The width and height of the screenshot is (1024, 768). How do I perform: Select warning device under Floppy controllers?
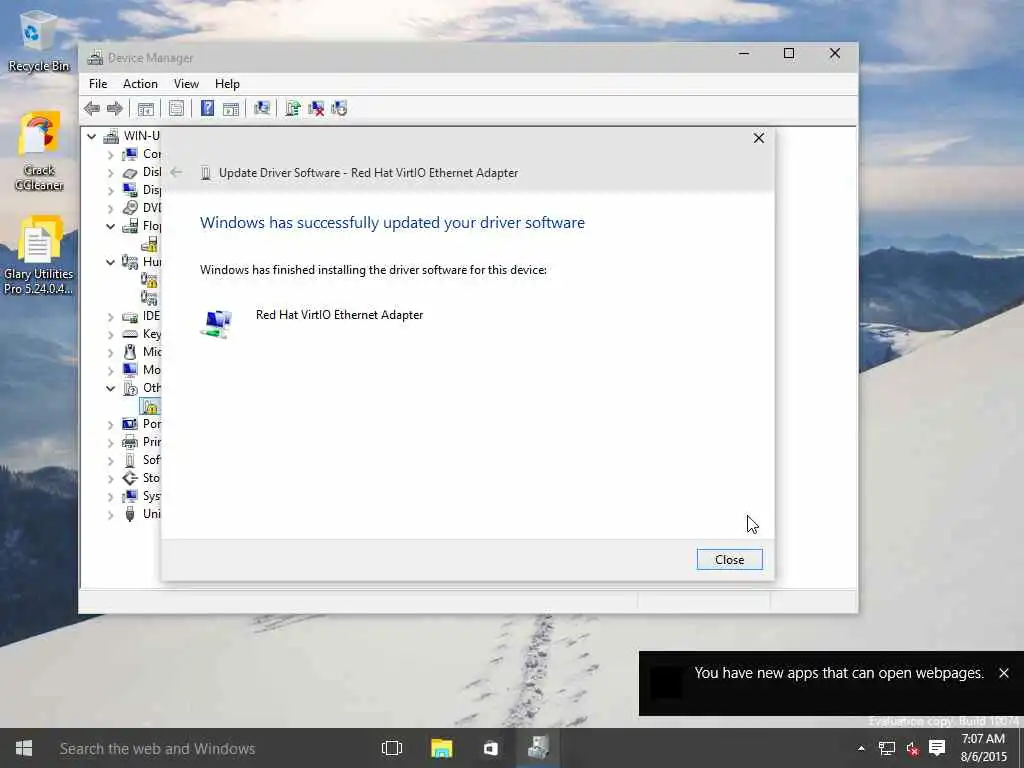[150, 244]
